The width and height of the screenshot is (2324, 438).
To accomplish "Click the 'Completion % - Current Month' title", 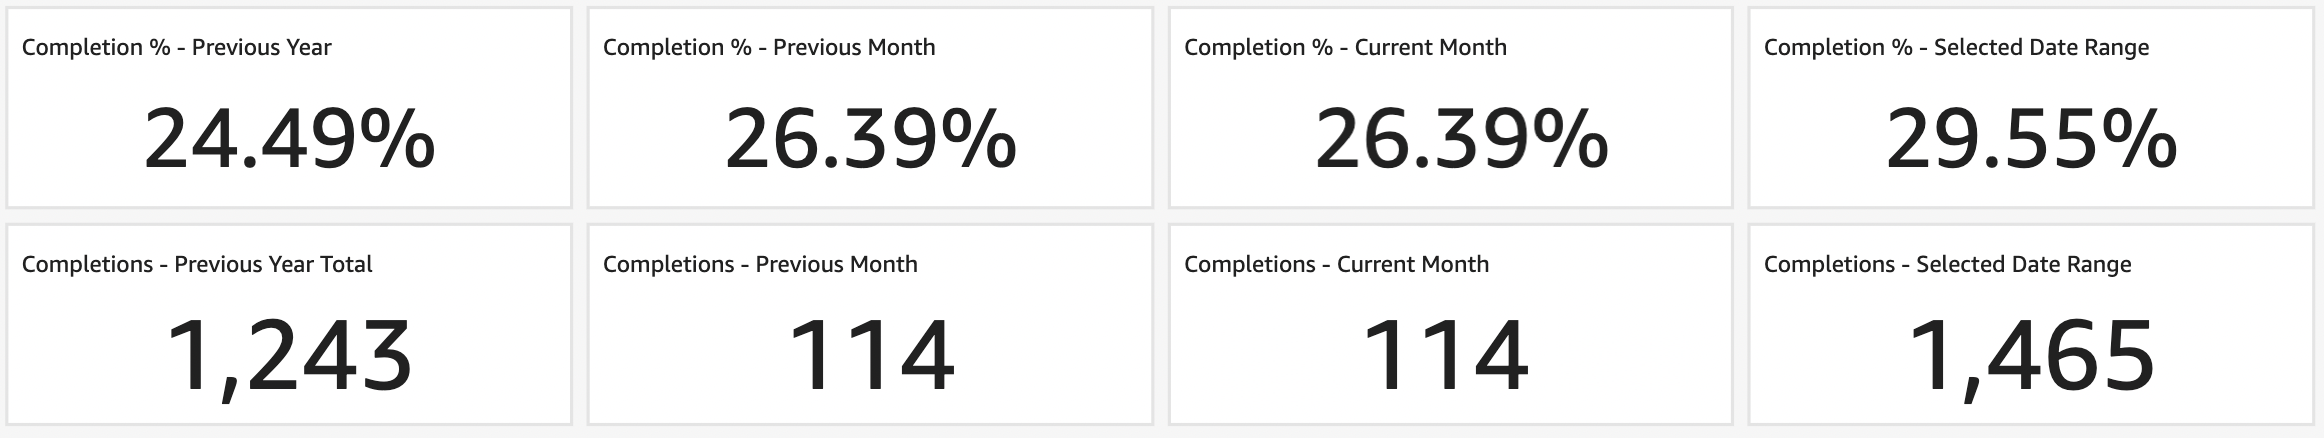I will pos(1345,47).
